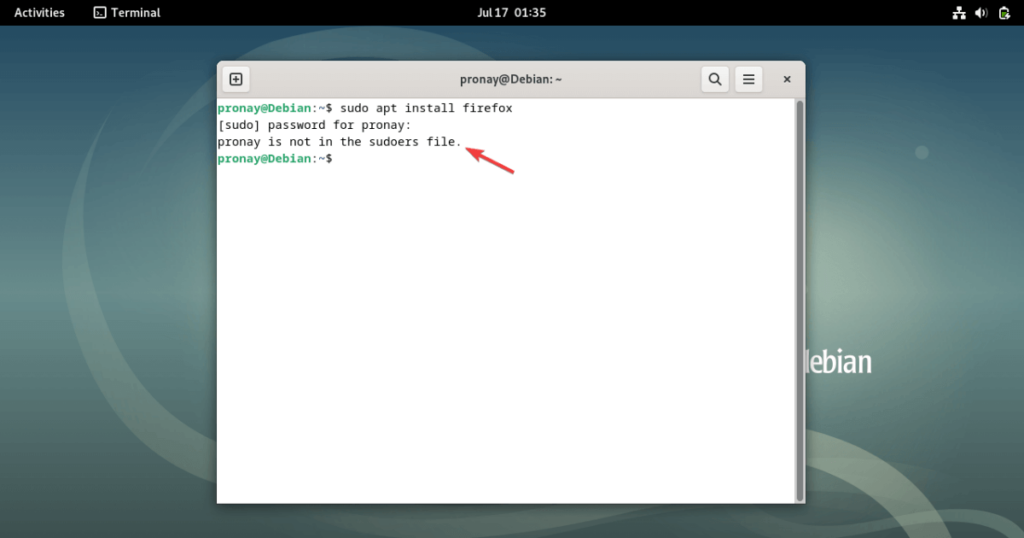Click the network status icon
This screenshot has width=1024, height=538.
(959, 13)
